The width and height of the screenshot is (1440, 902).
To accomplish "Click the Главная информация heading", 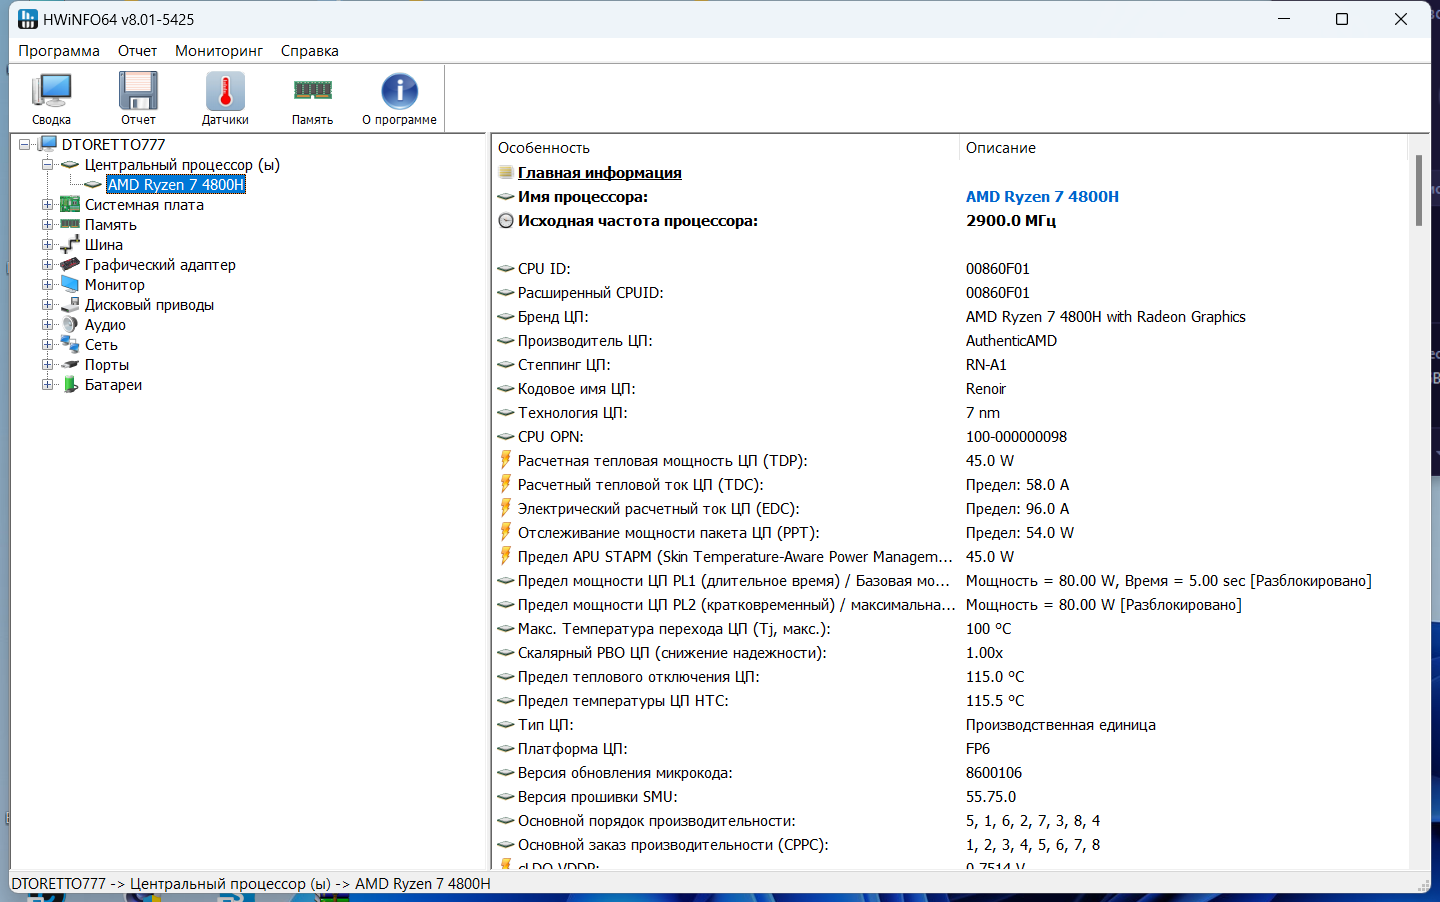I will [x=599, y=172].
